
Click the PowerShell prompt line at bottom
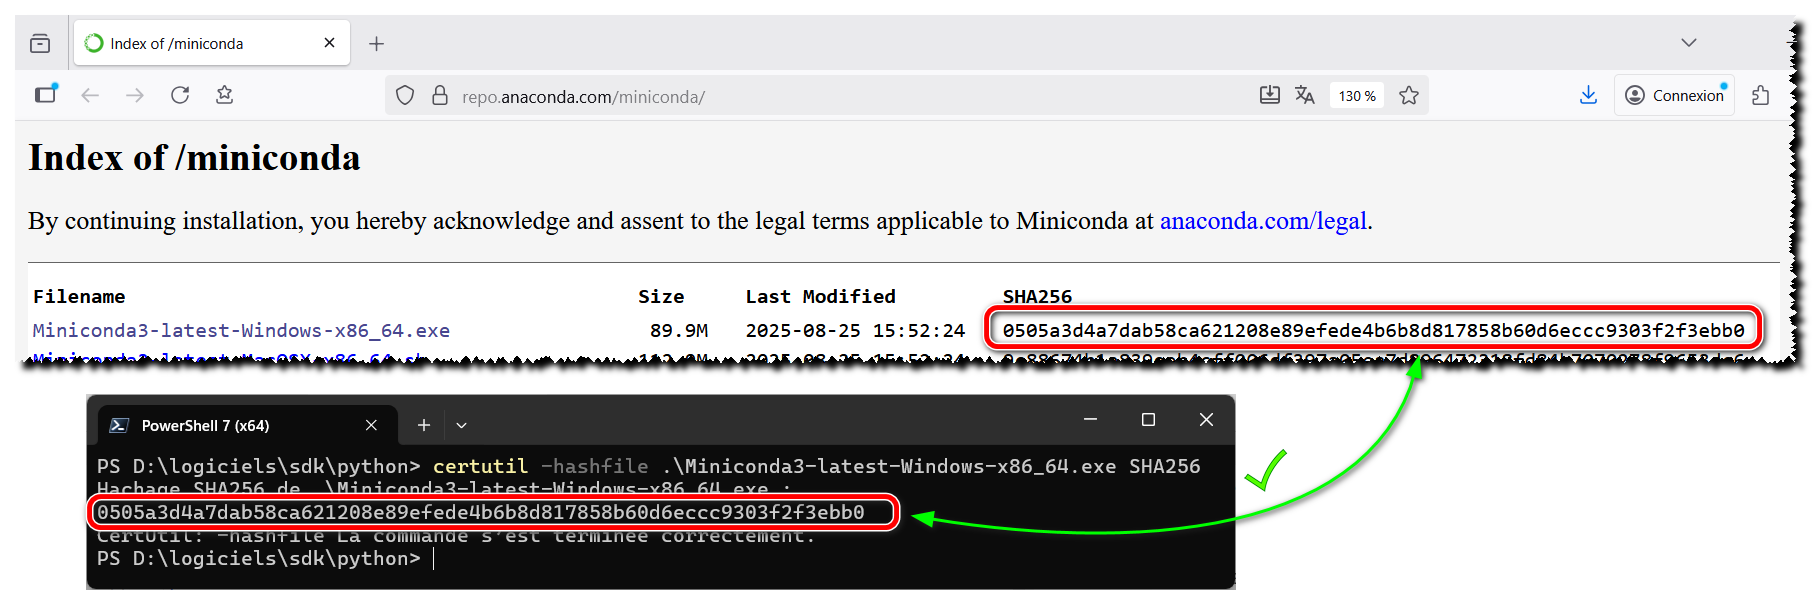pyautogui.click(x=265, y=558)
